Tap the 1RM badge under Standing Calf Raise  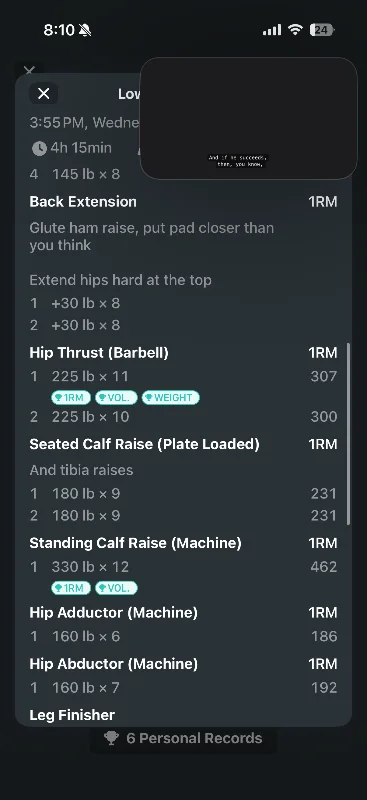(71, 588)
